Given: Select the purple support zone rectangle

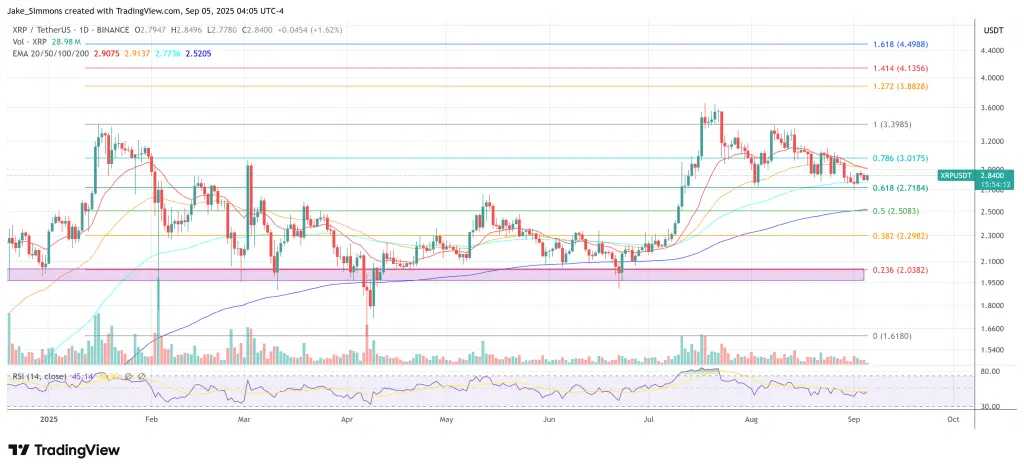Looking at the screenshot, I should coord(436,274).
